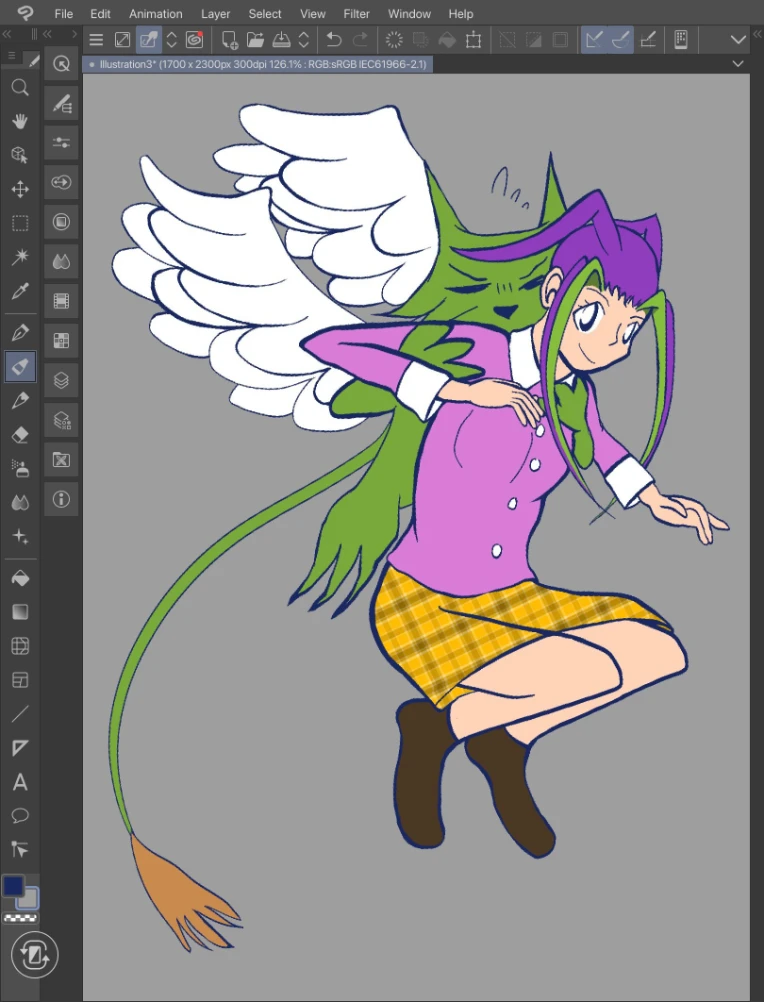The image size is (764, 1002).
Task: Redo the undone action
Action: coord(360,40)
